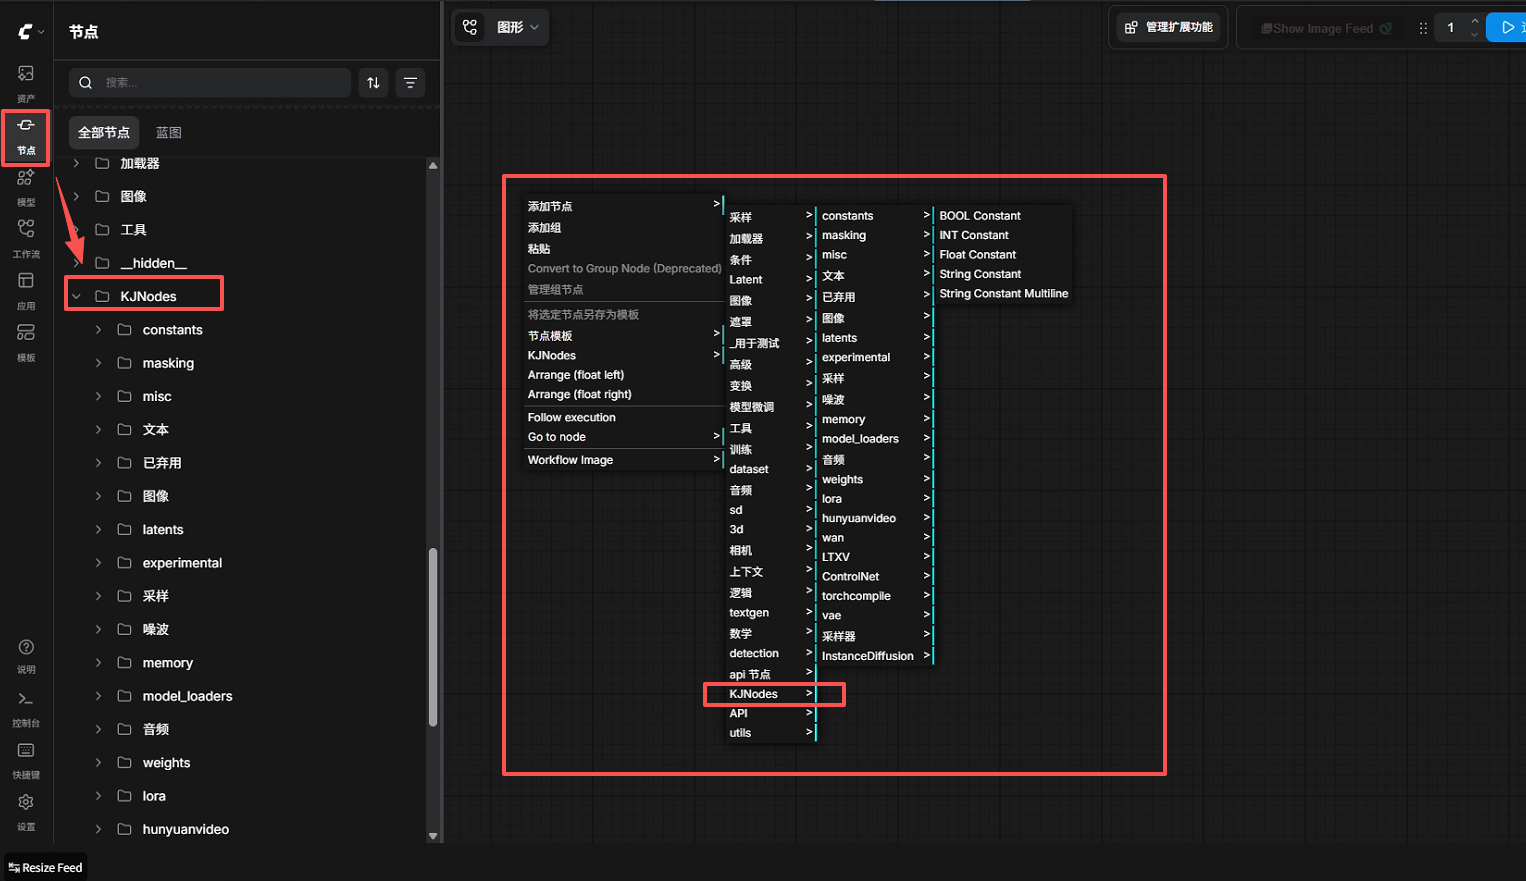Open the 模板 templates sidebar icon

coord(26,343)
